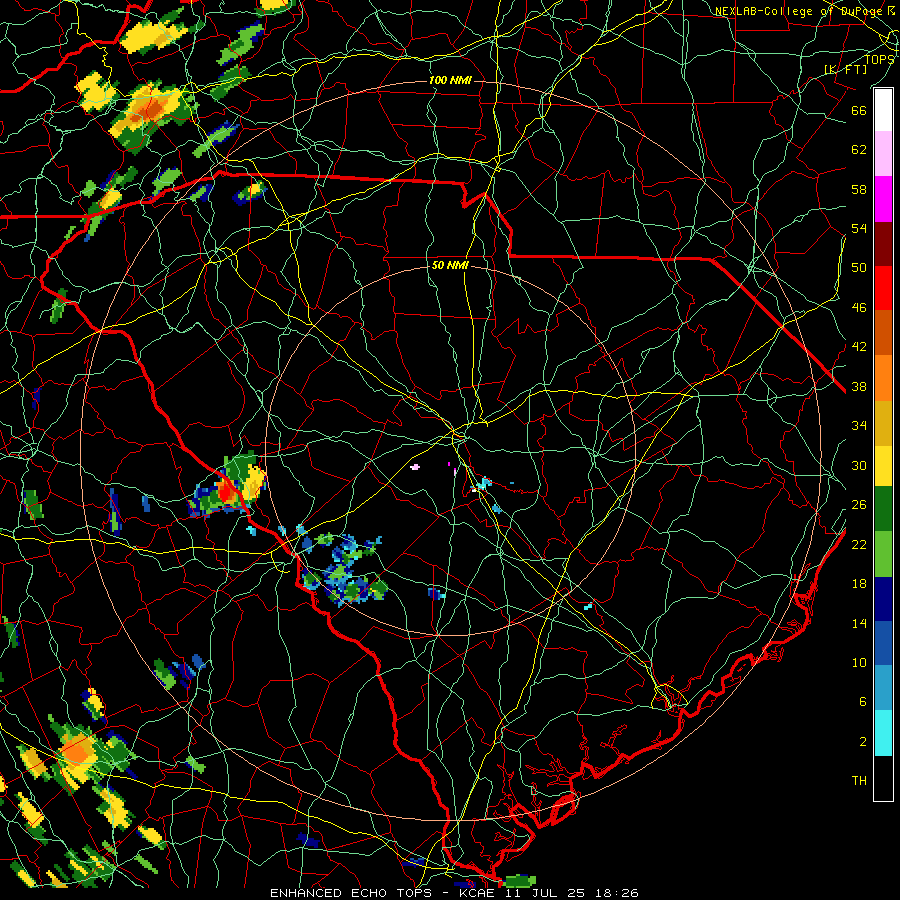This screenshot has height=900, width=900.
Task: Click the '18' legend value
Action: [x=859, y=583]
